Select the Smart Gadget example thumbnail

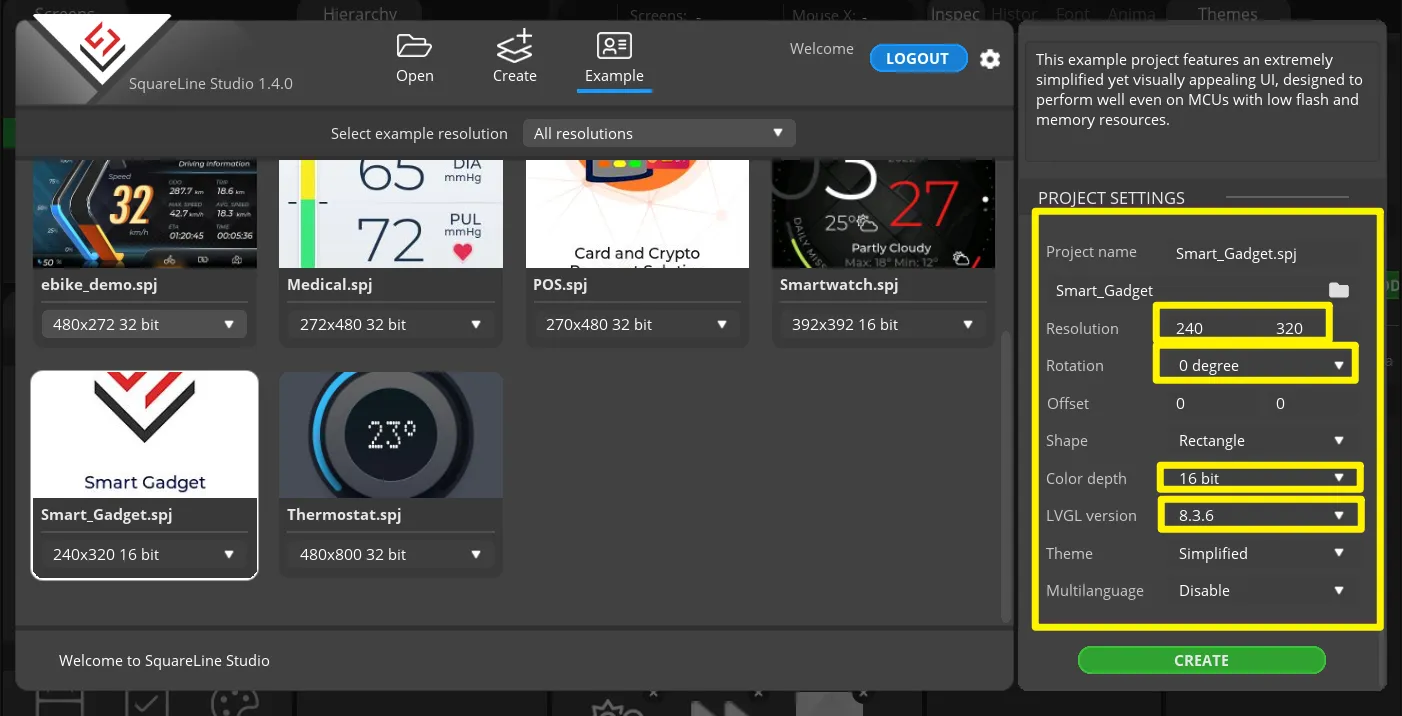pyautogui.click(x=145, y=435)
